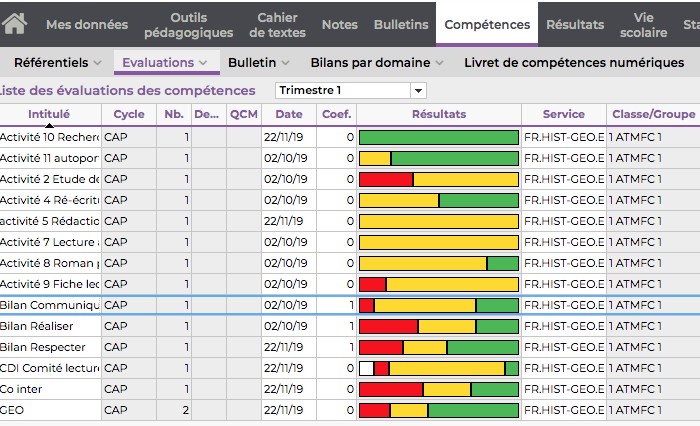The image size is (700, 426).
Task: Select the GEO evaluation row
Action: pyautogui.click(x=50, y=410)
